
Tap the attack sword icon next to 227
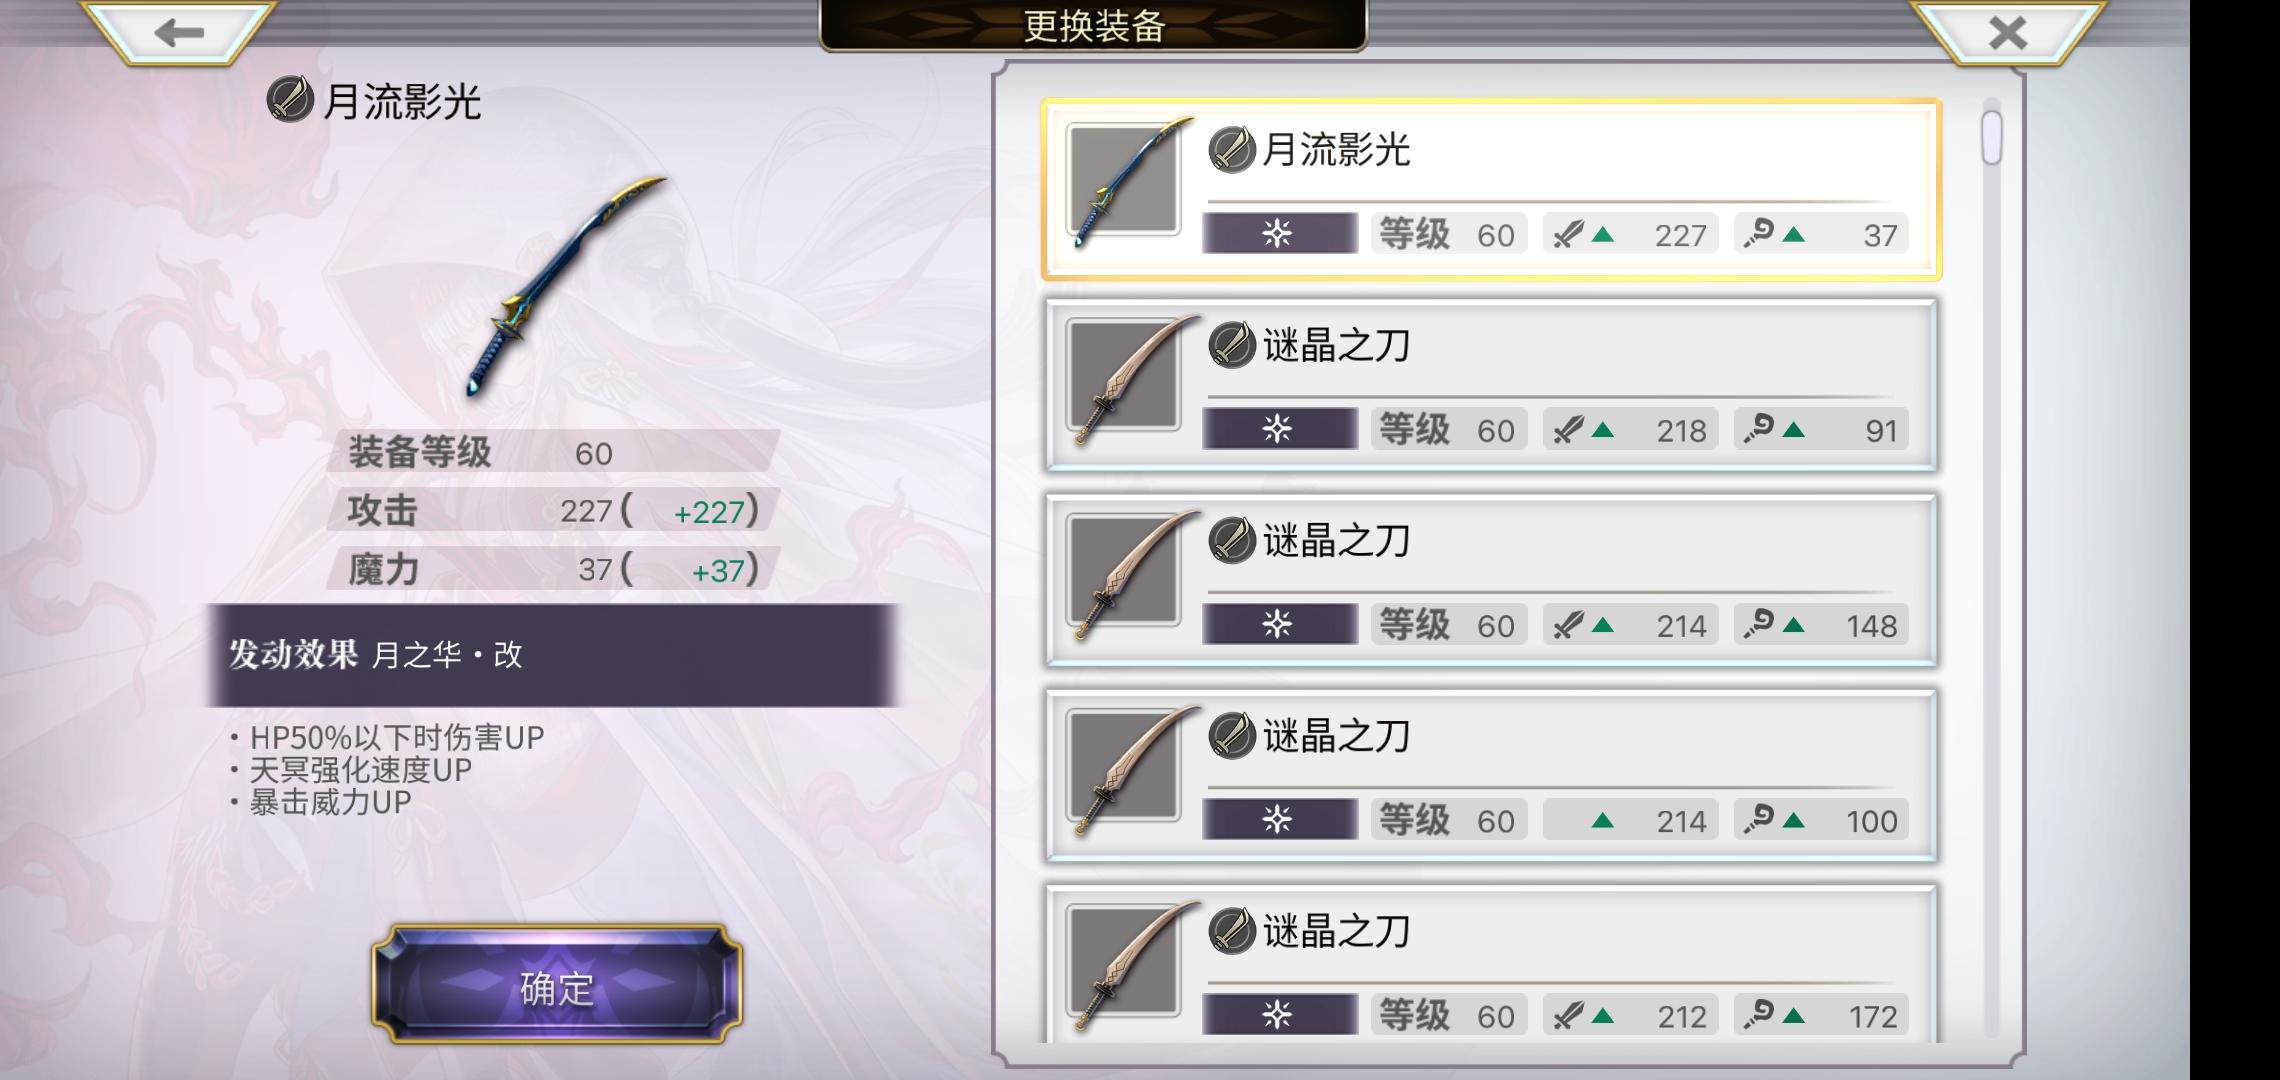tap(1568, 235)
